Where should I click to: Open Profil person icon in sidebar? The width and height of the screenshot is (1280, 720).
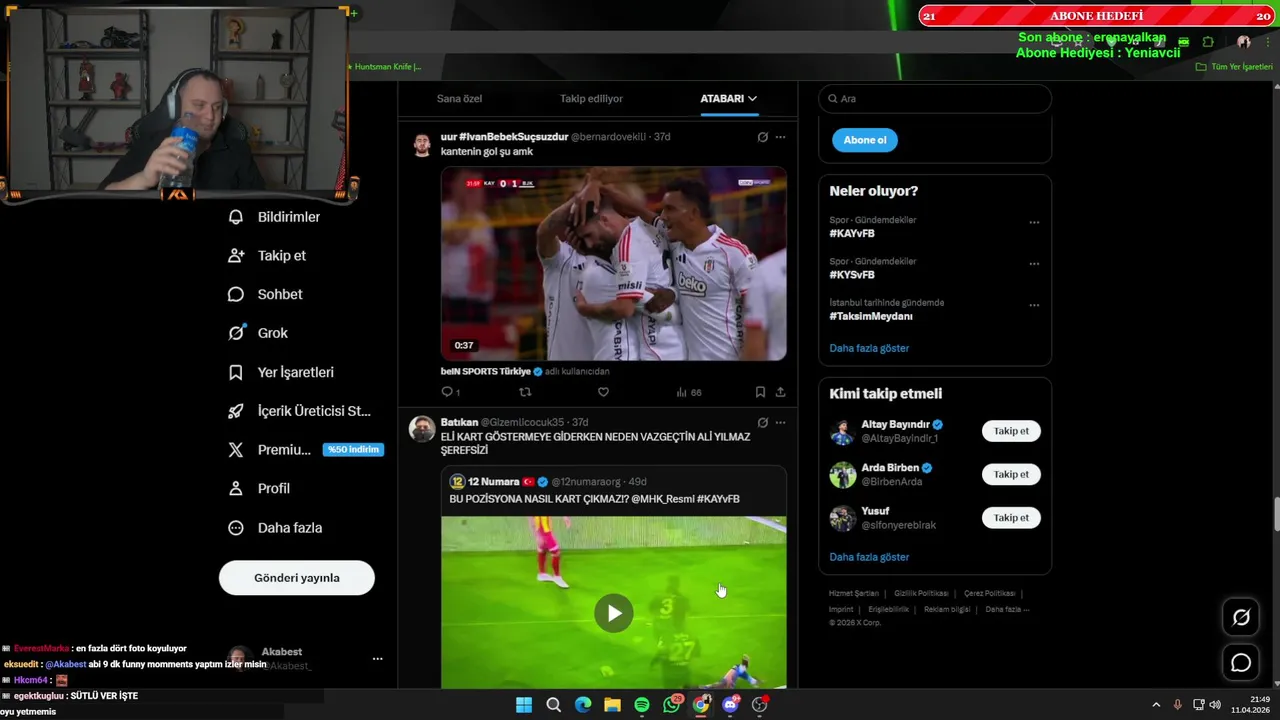pos(236,489)
